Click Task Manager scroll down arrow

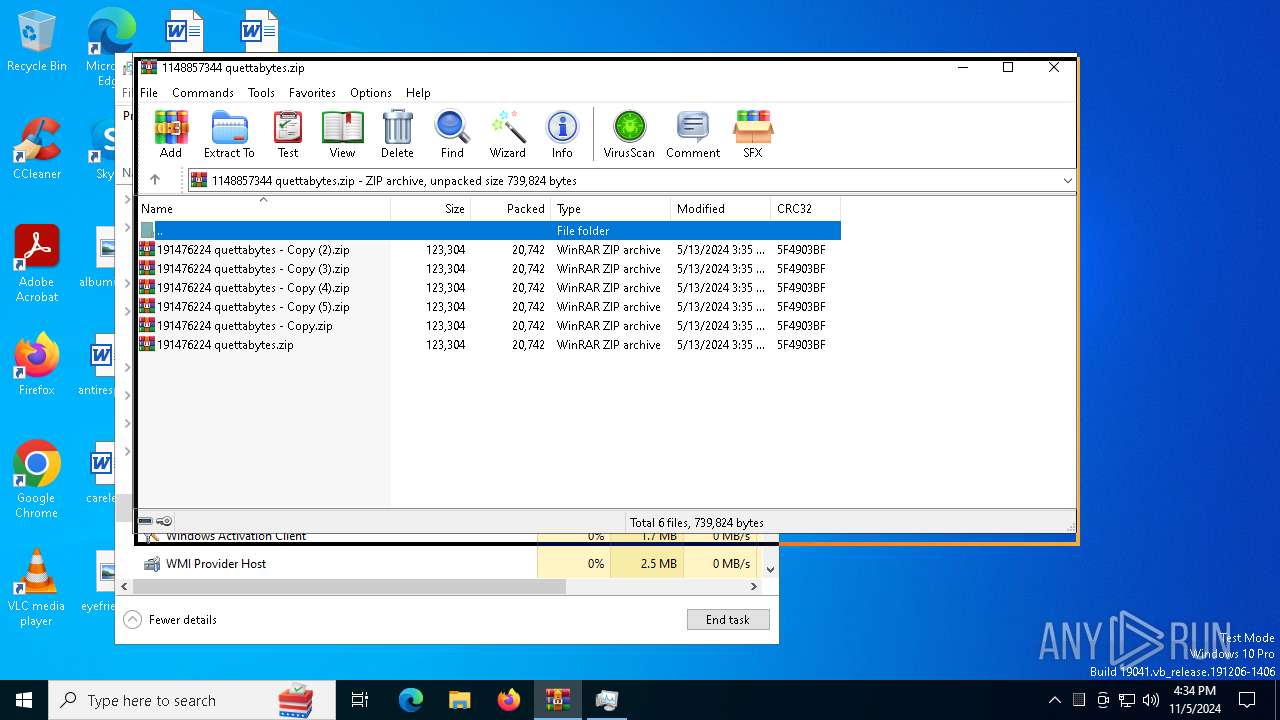(x=770, y=569)
